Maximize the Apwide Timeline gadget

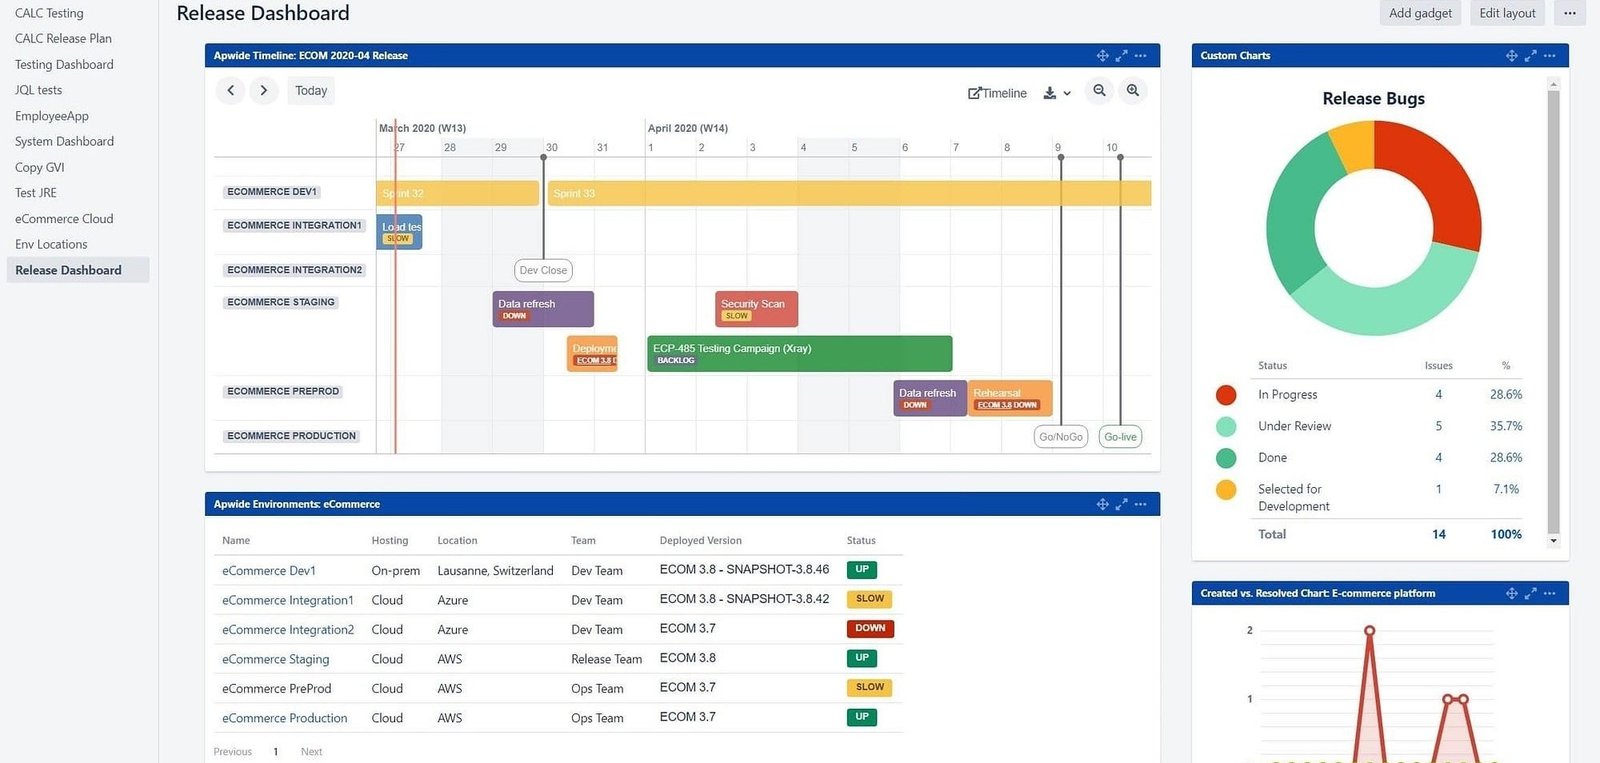1122,56
